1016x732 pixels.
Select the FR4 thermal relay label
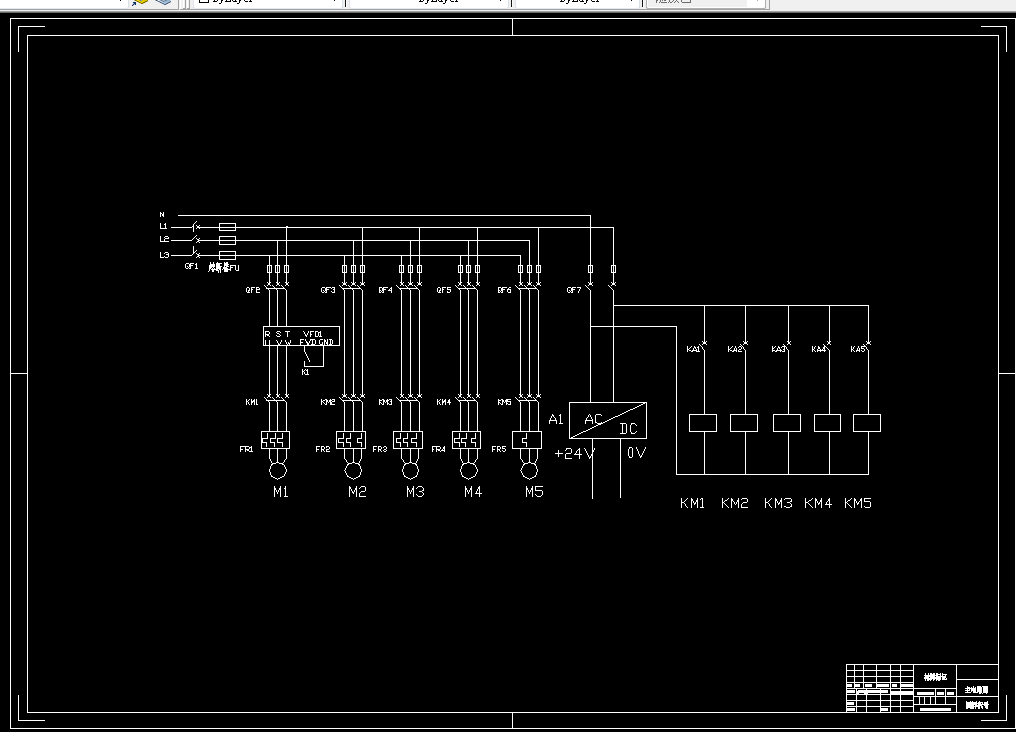click(438, 449)
